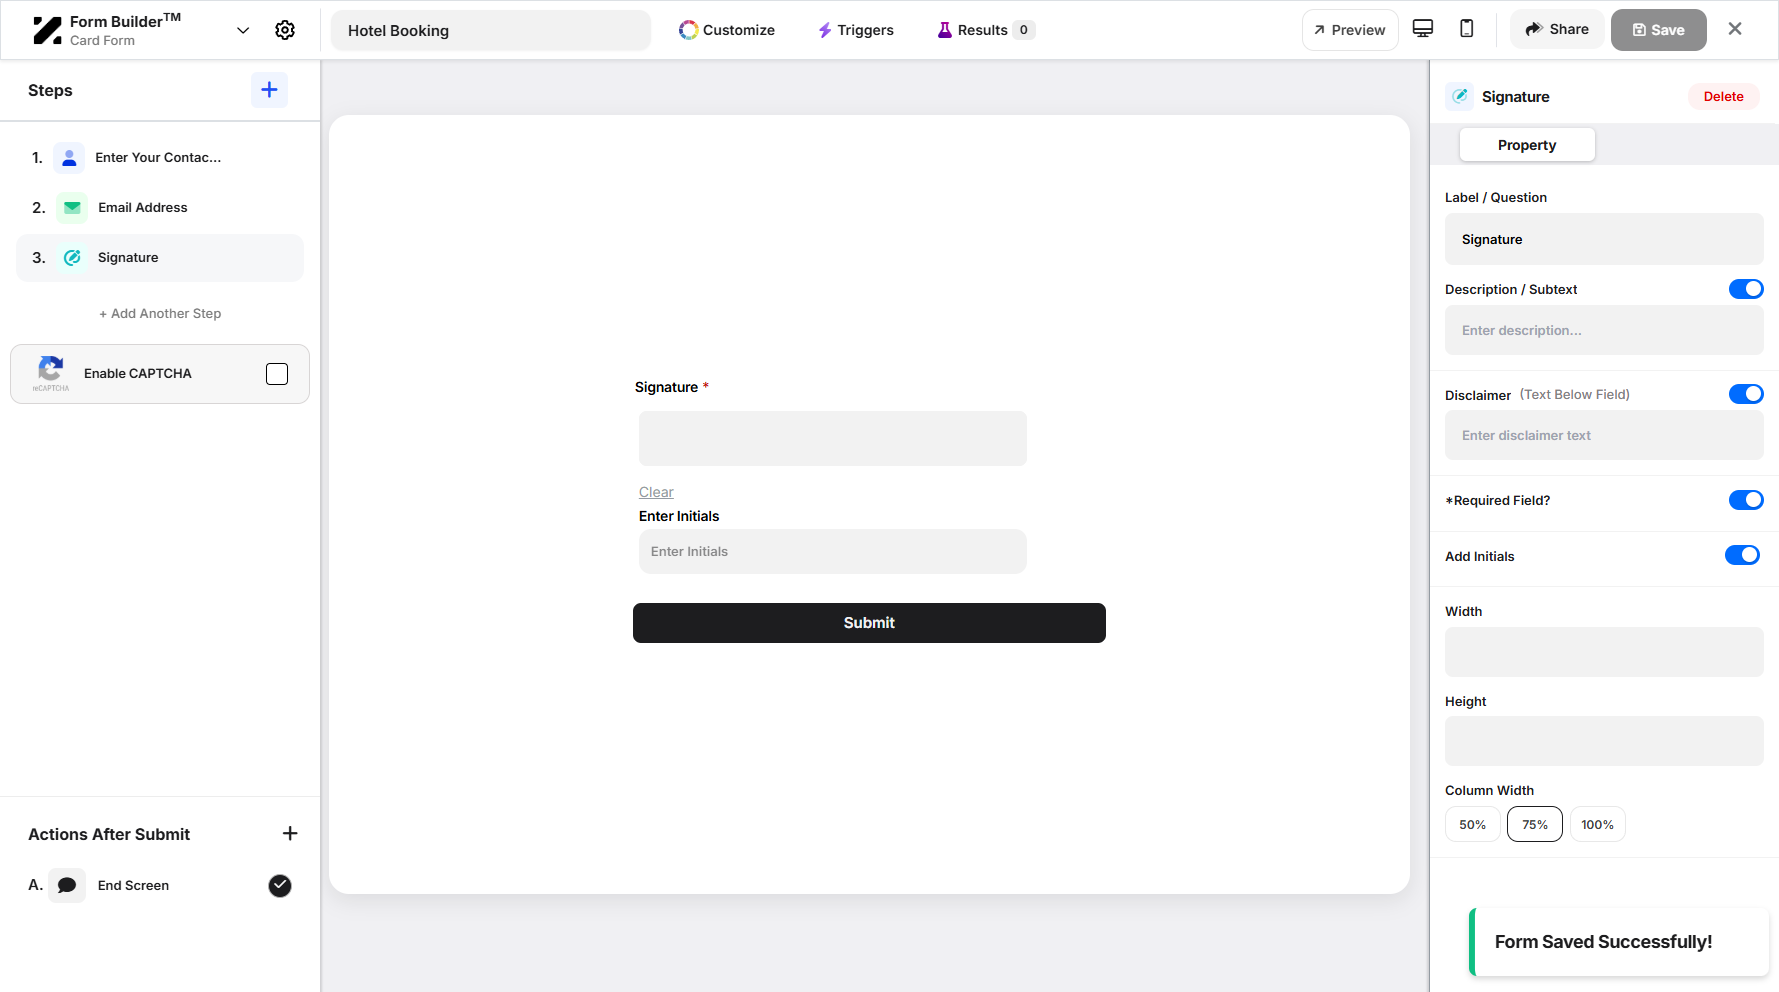Set column width to 50%
Image resolution: width=1779 pixels, height=992 pixels.
pyautogui.click(x=1472, y=824)
